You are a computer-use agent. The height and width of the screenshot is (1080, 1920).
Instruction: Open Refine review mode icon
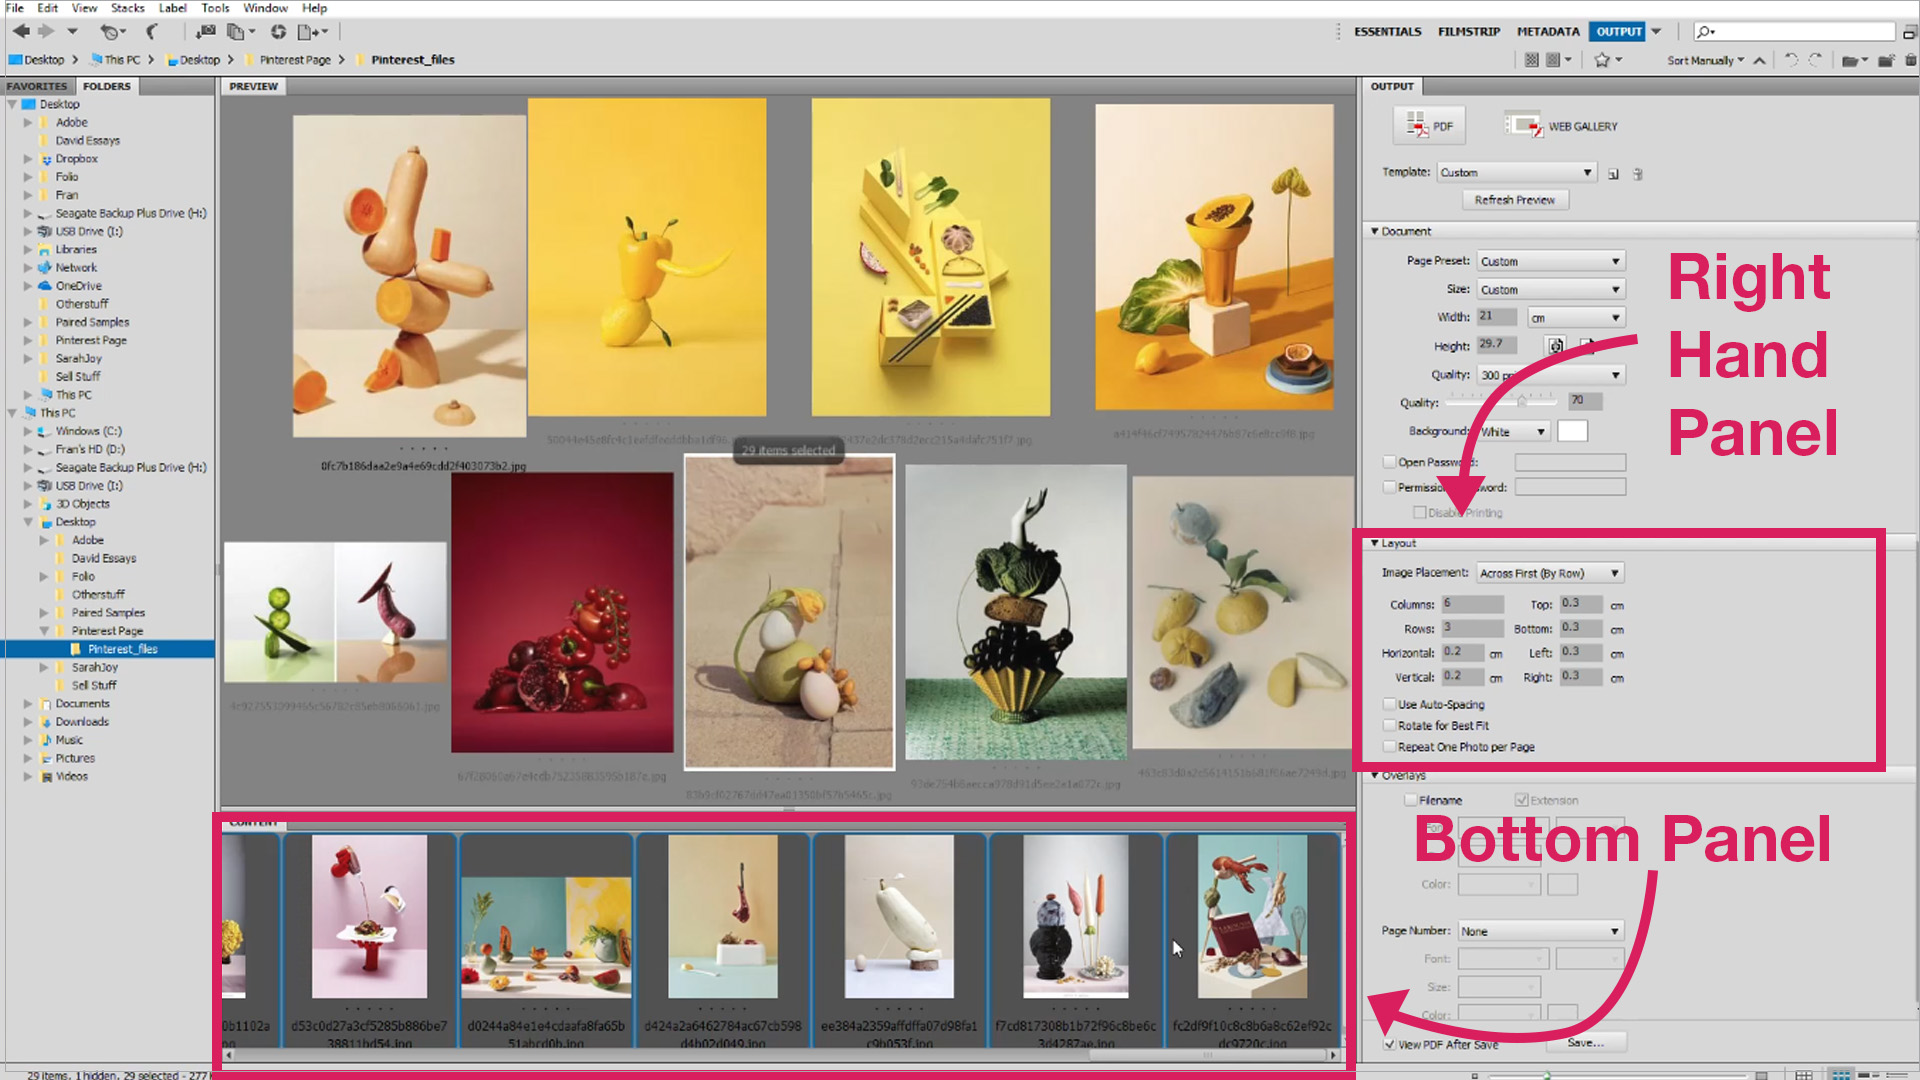pos(240,32)
